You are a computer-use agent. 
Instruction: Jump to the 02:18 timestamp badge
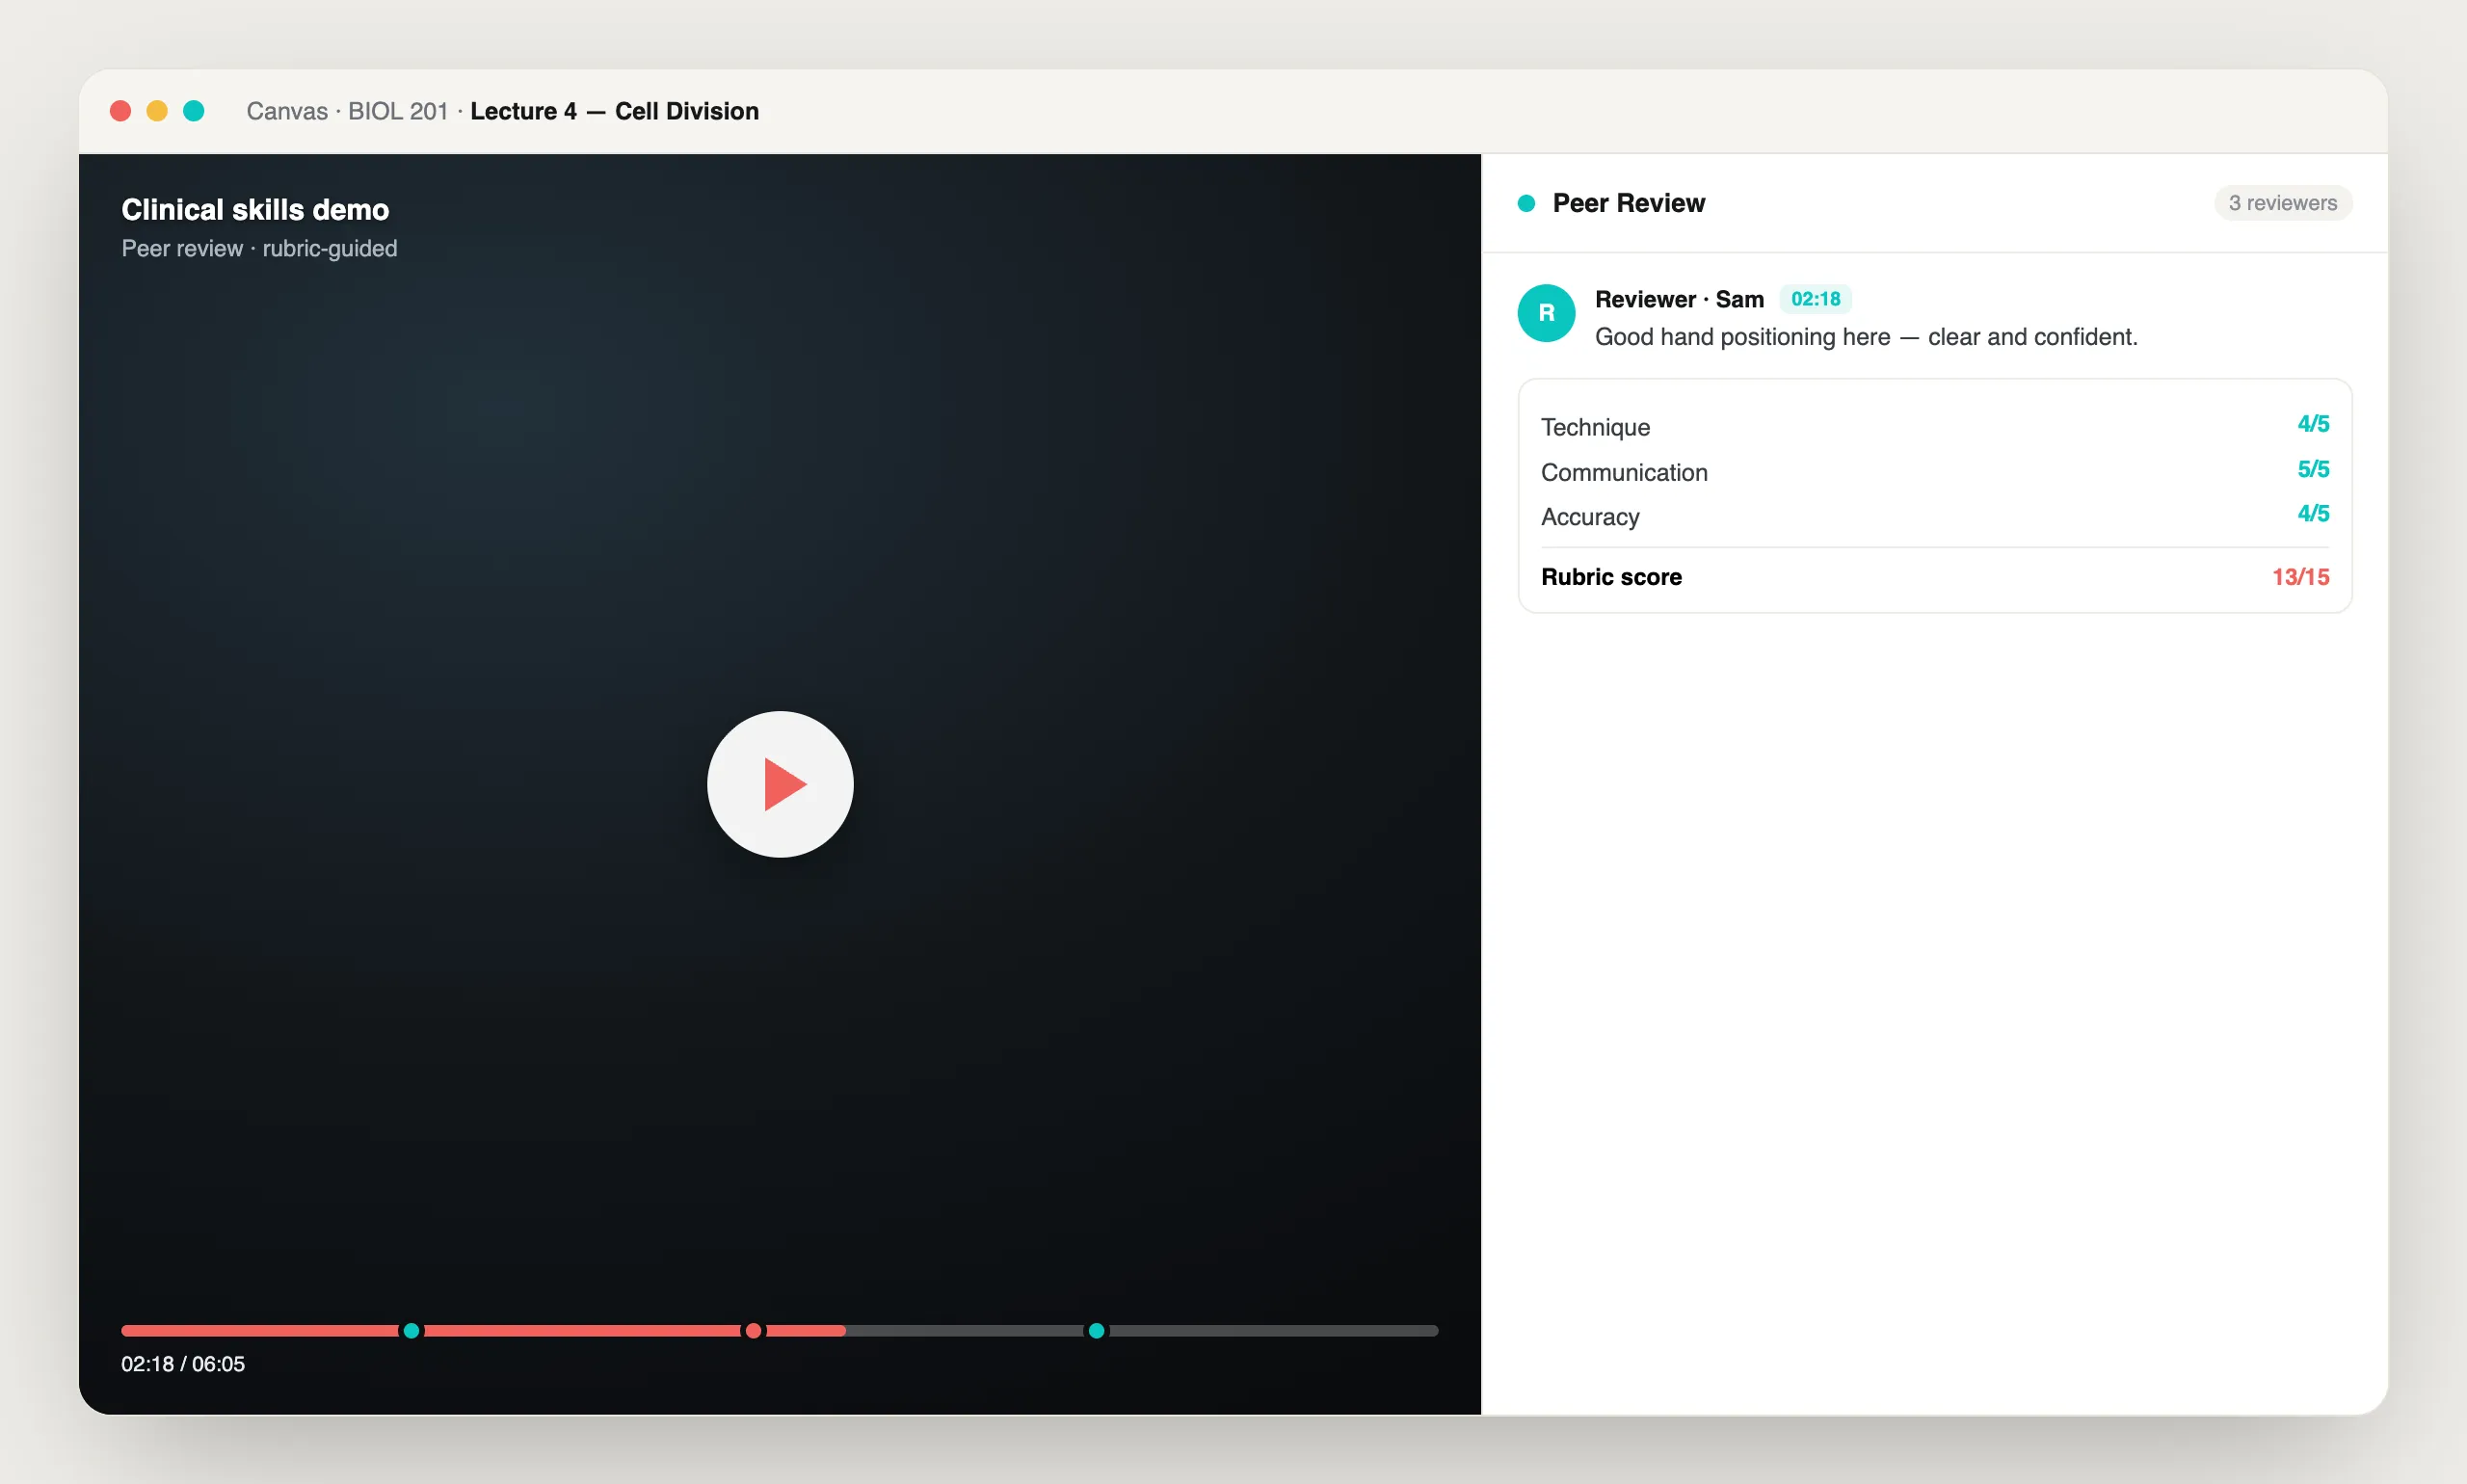1815,299
